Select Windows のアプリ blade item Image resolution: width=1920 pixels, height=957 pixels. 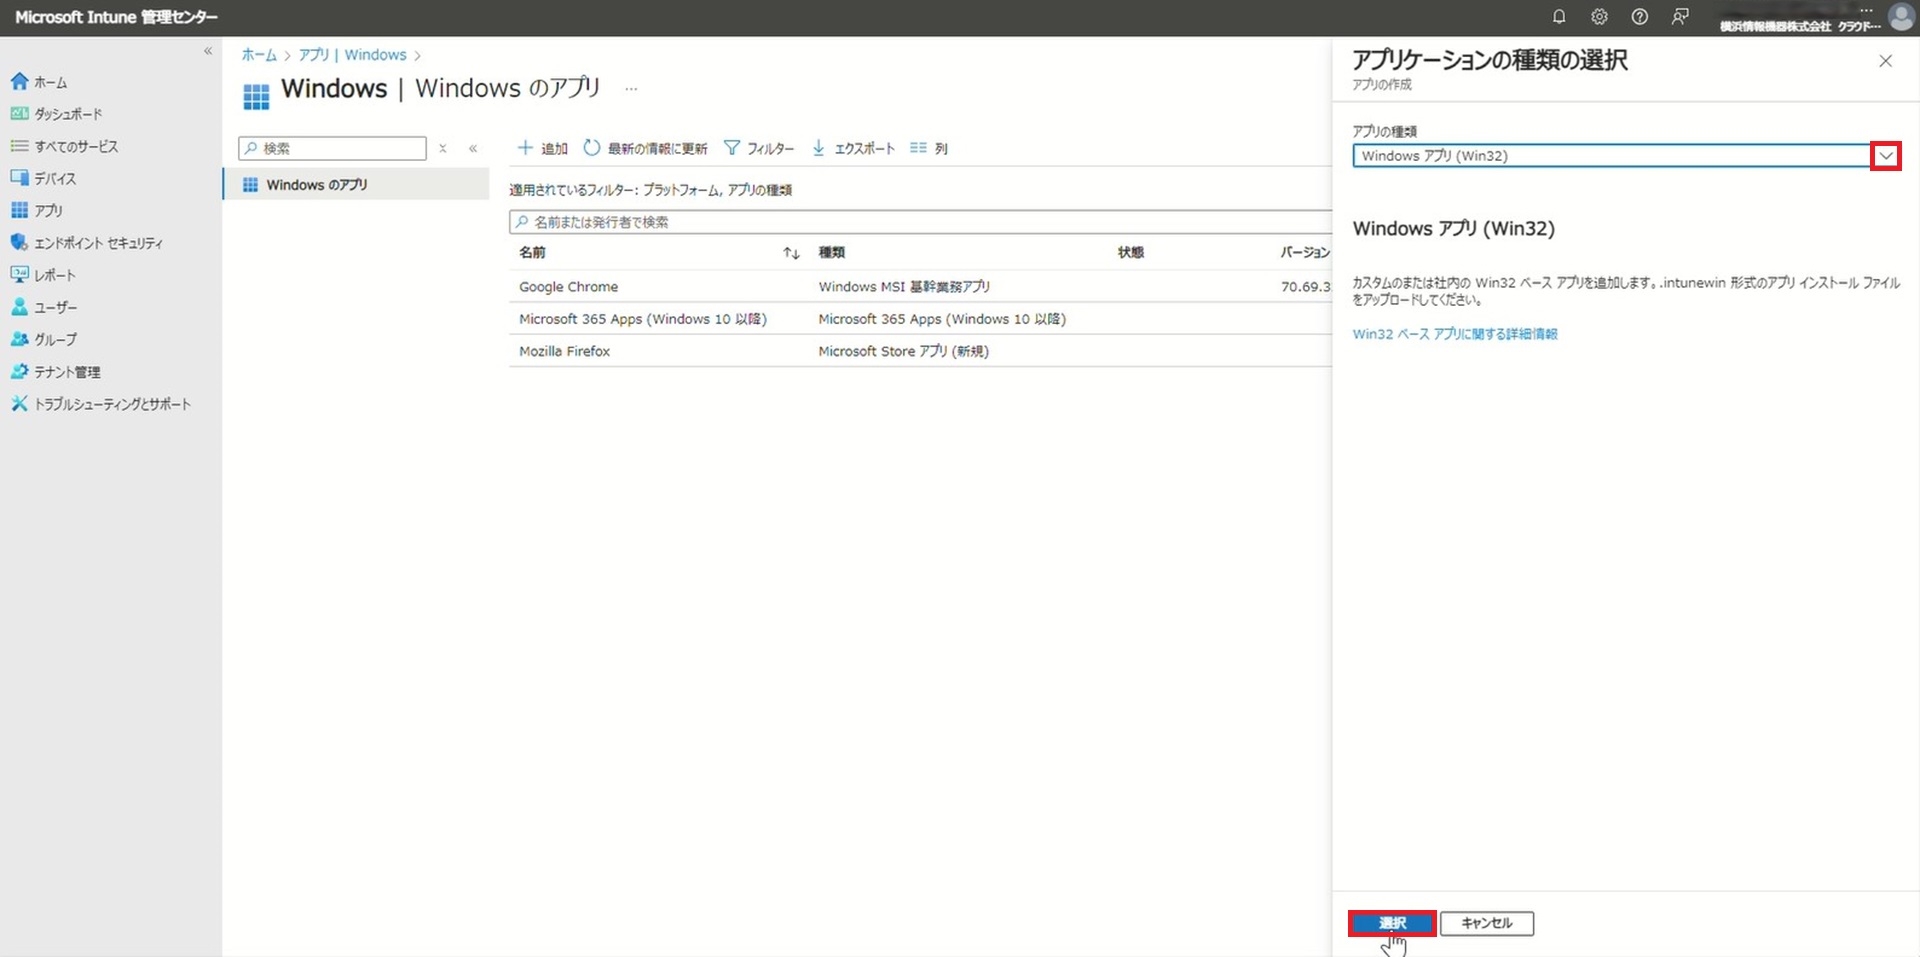point(355,185)
